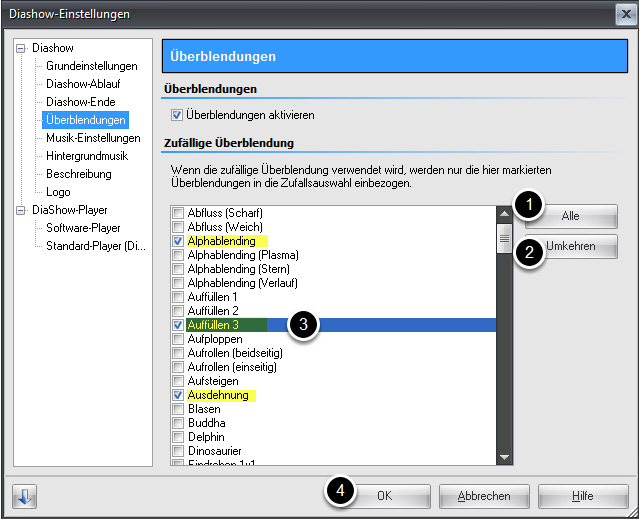Enable the Buddha transition checkbox
Image resolution: width=640 pixels, height=520 pixels.
pyautogui.click(x=178, y=423)
